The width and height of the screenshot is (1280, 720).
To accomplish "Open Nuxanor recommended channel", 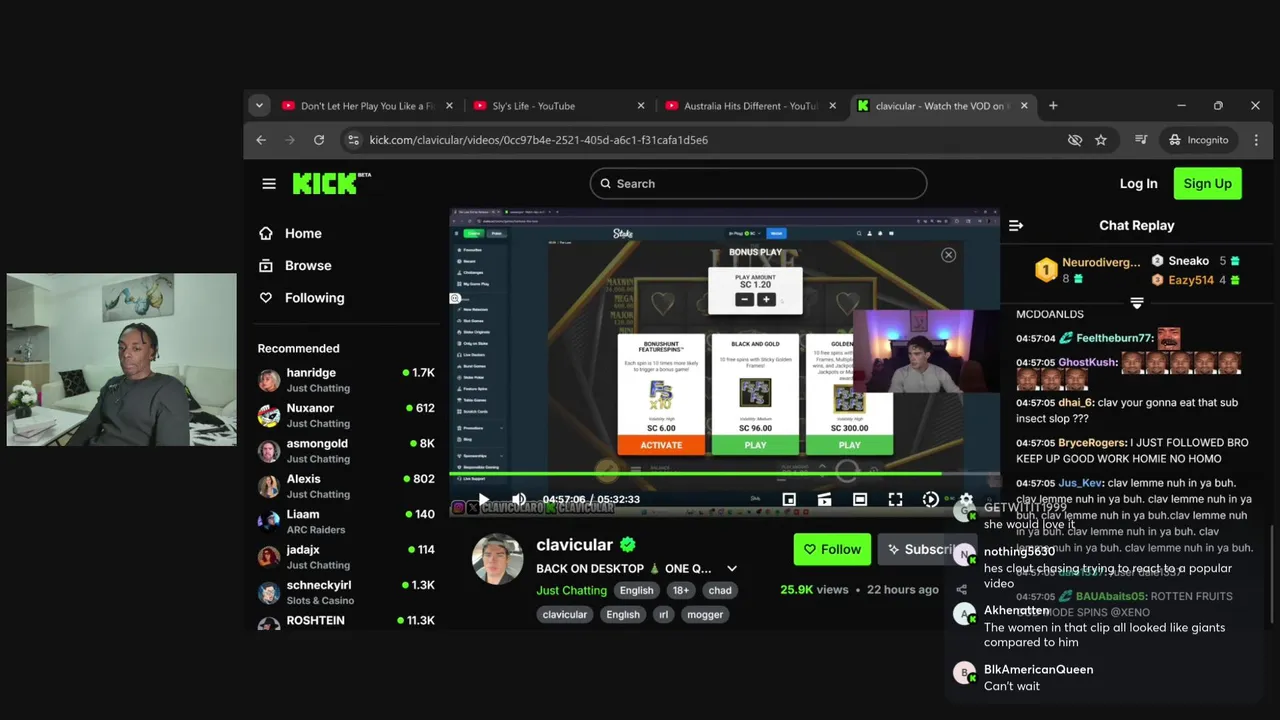I will tap(346, 415).
